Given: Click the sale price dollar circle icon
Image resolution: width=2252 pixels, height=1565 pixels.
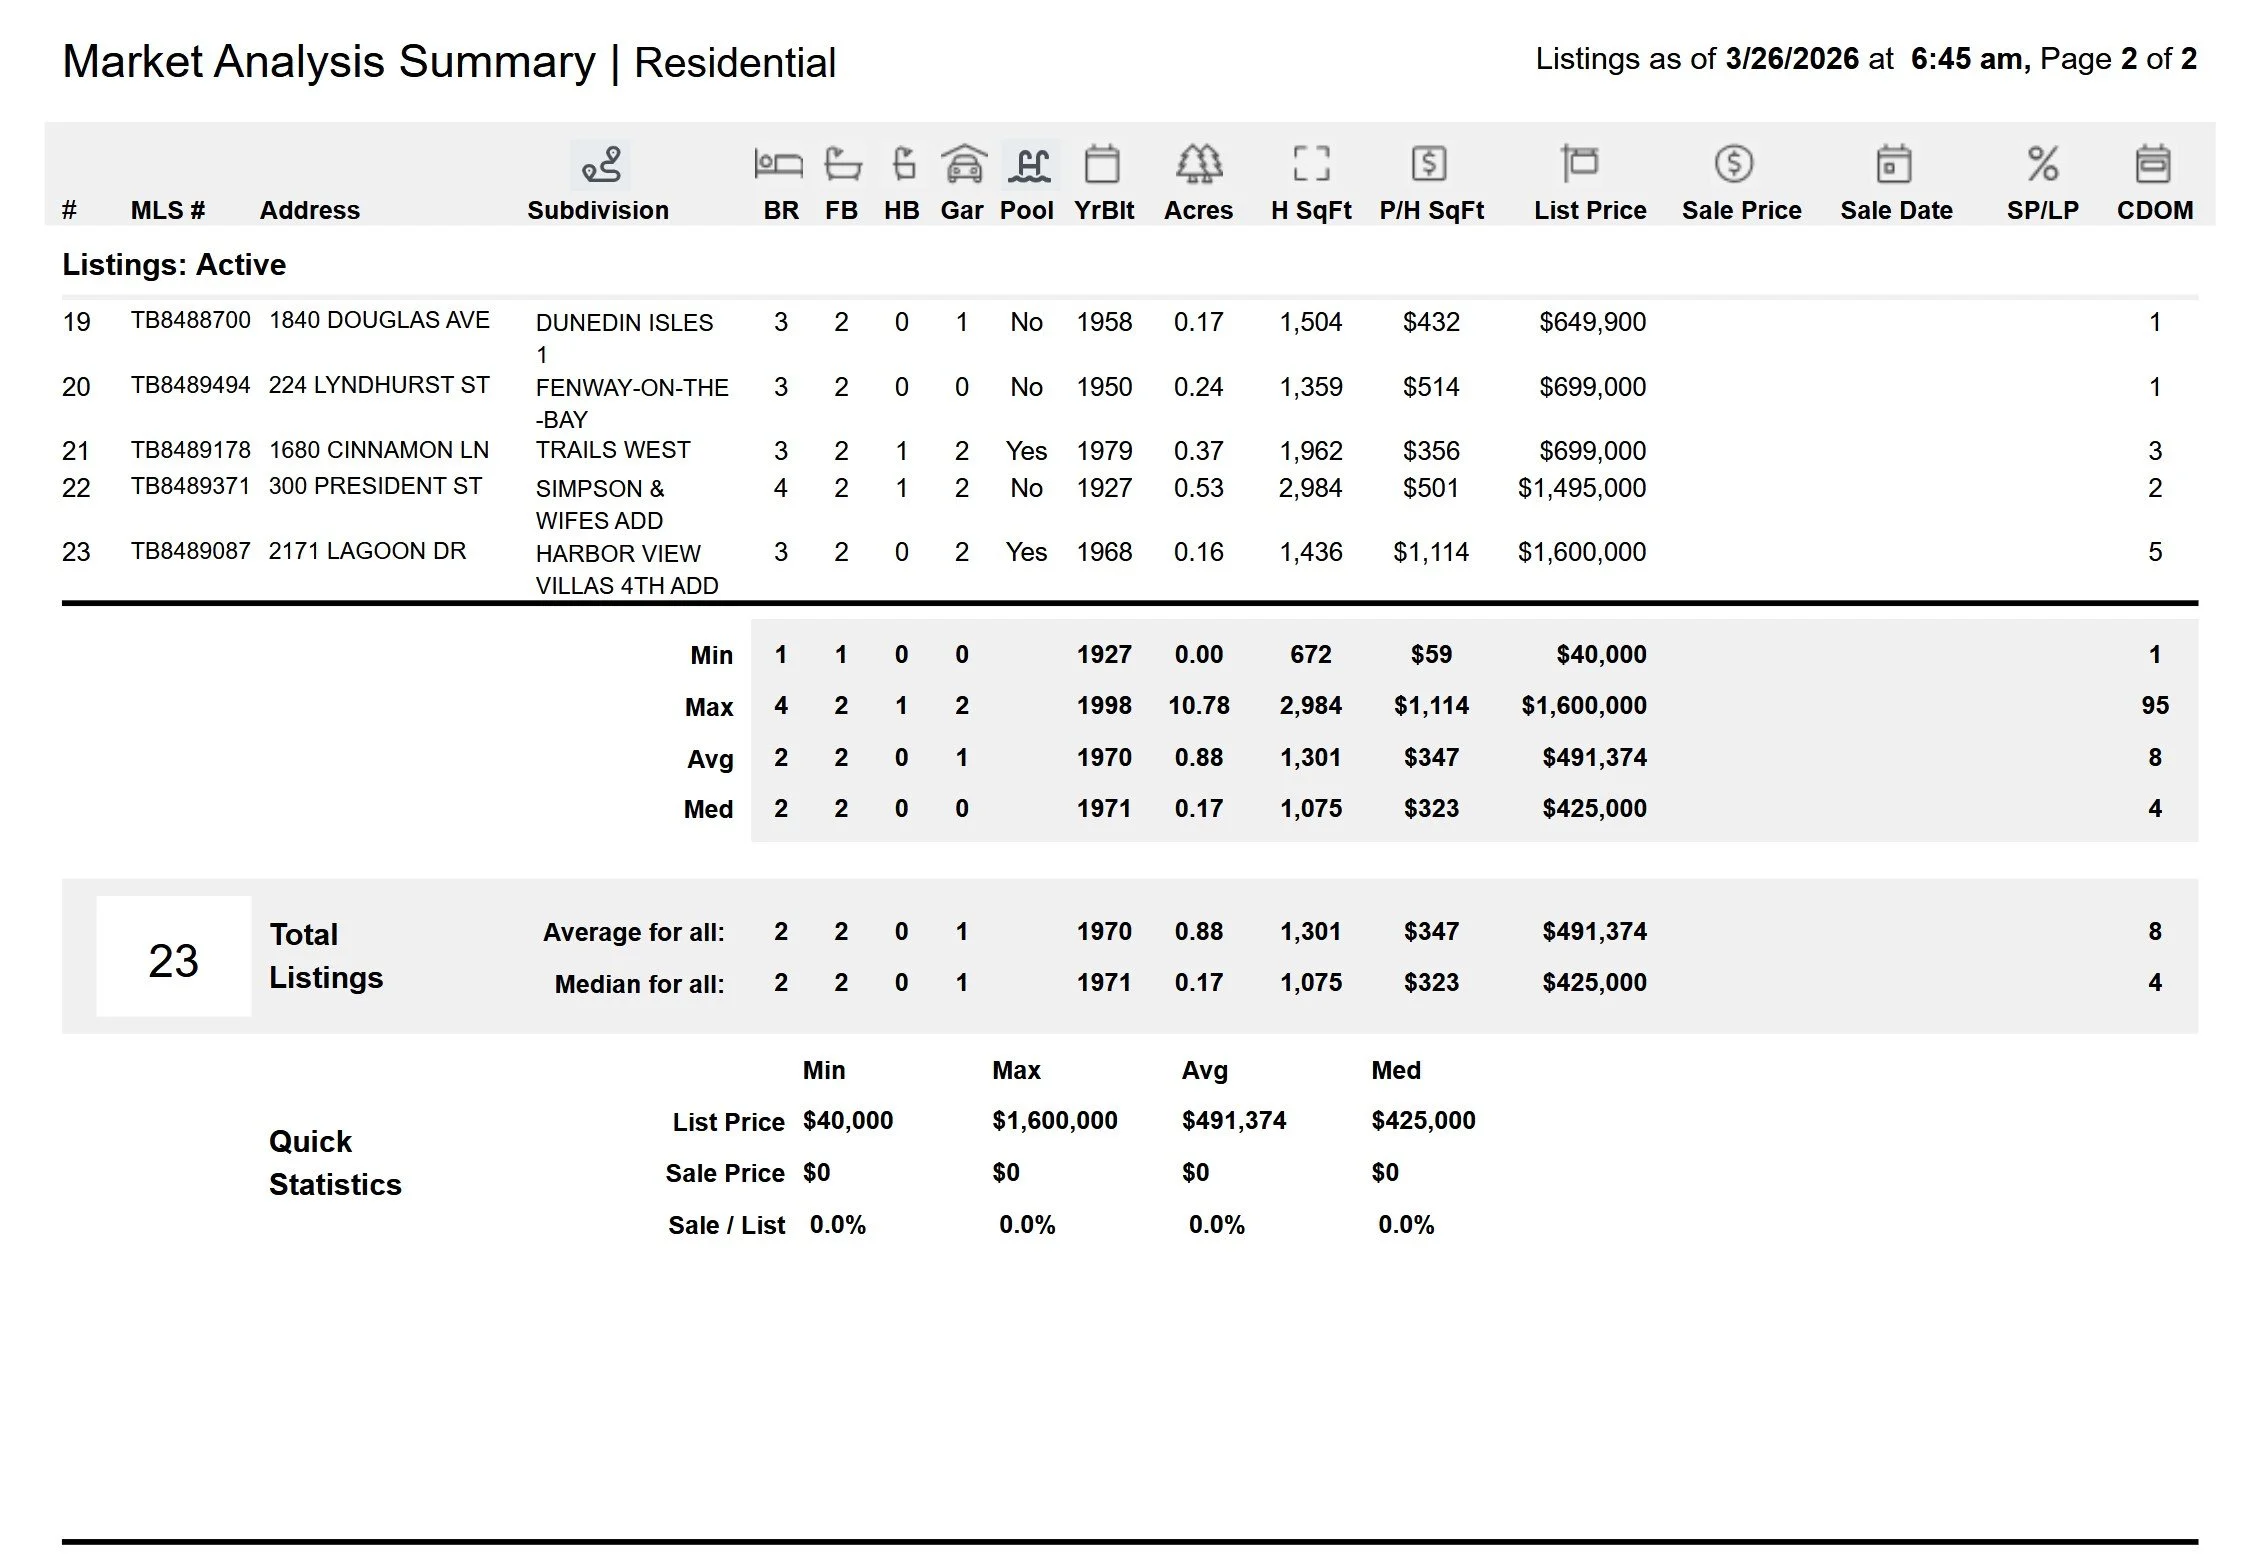Looking at the screenshot, I should coord(1733,164).
